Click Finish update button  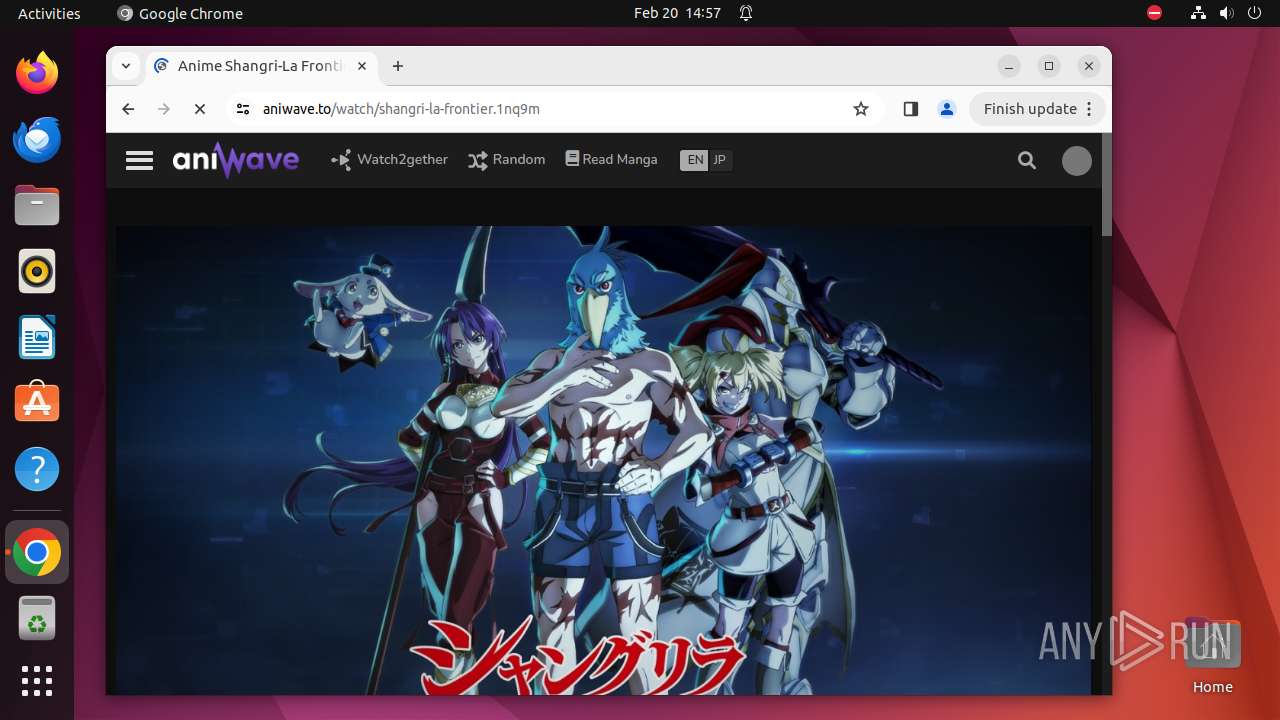(x=1030, y=109)
